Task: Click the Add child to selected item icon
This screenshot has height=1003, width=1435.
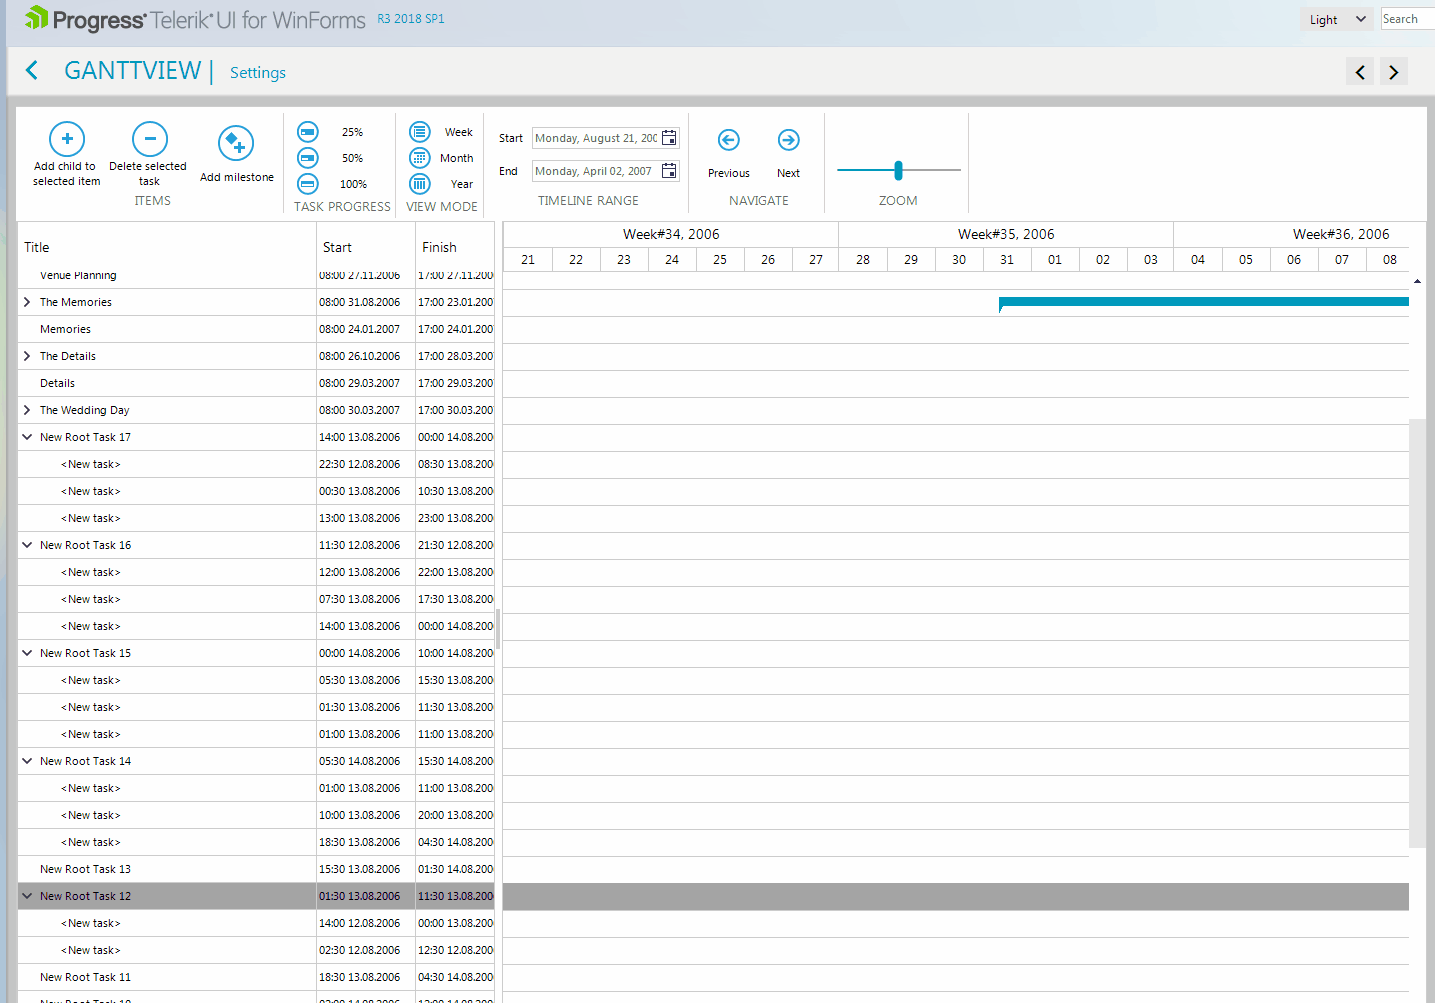Action: 67,139
